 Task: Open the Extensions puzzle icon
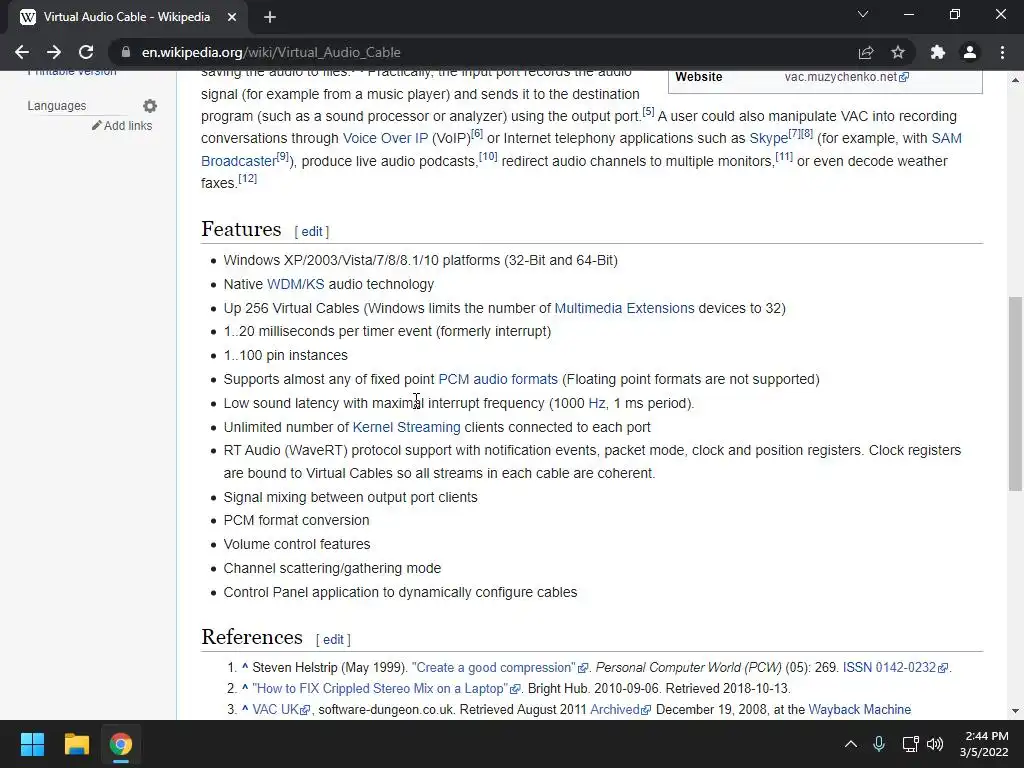938,52
